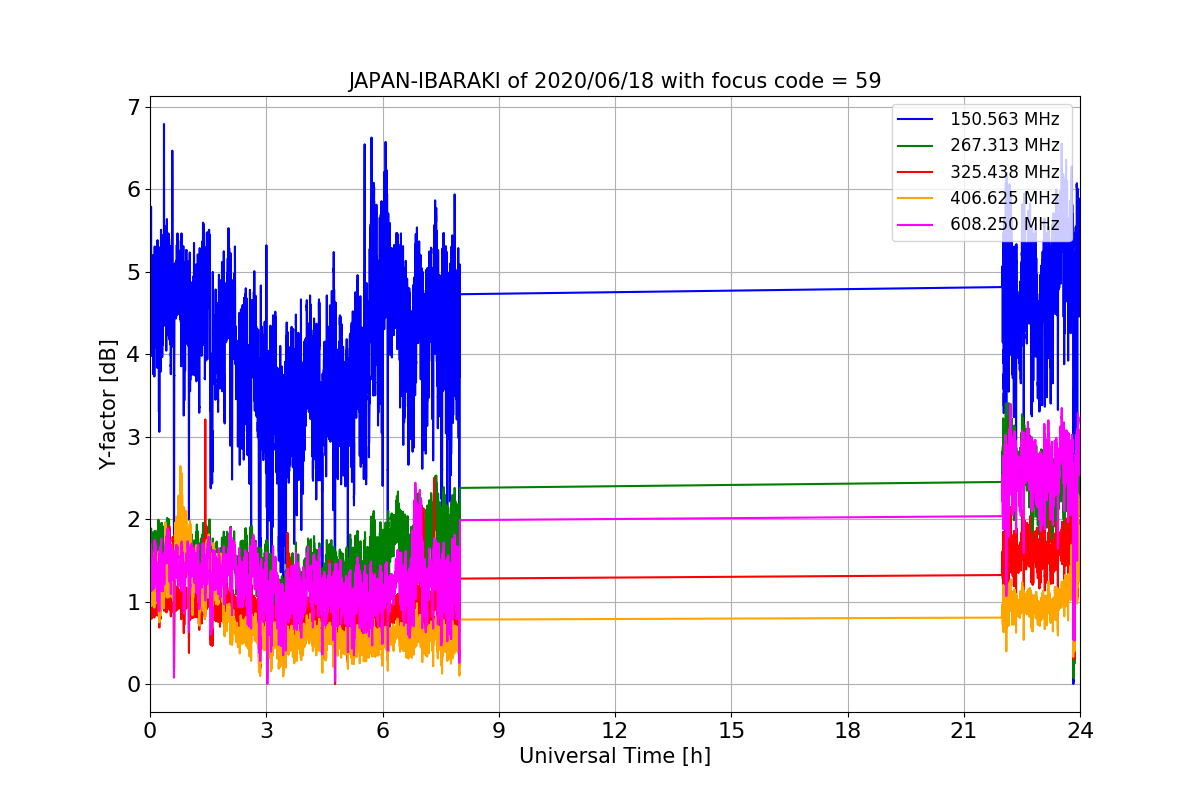Select the 406.625 MHz legend label
The image size is (1200, 800).
1004,198
